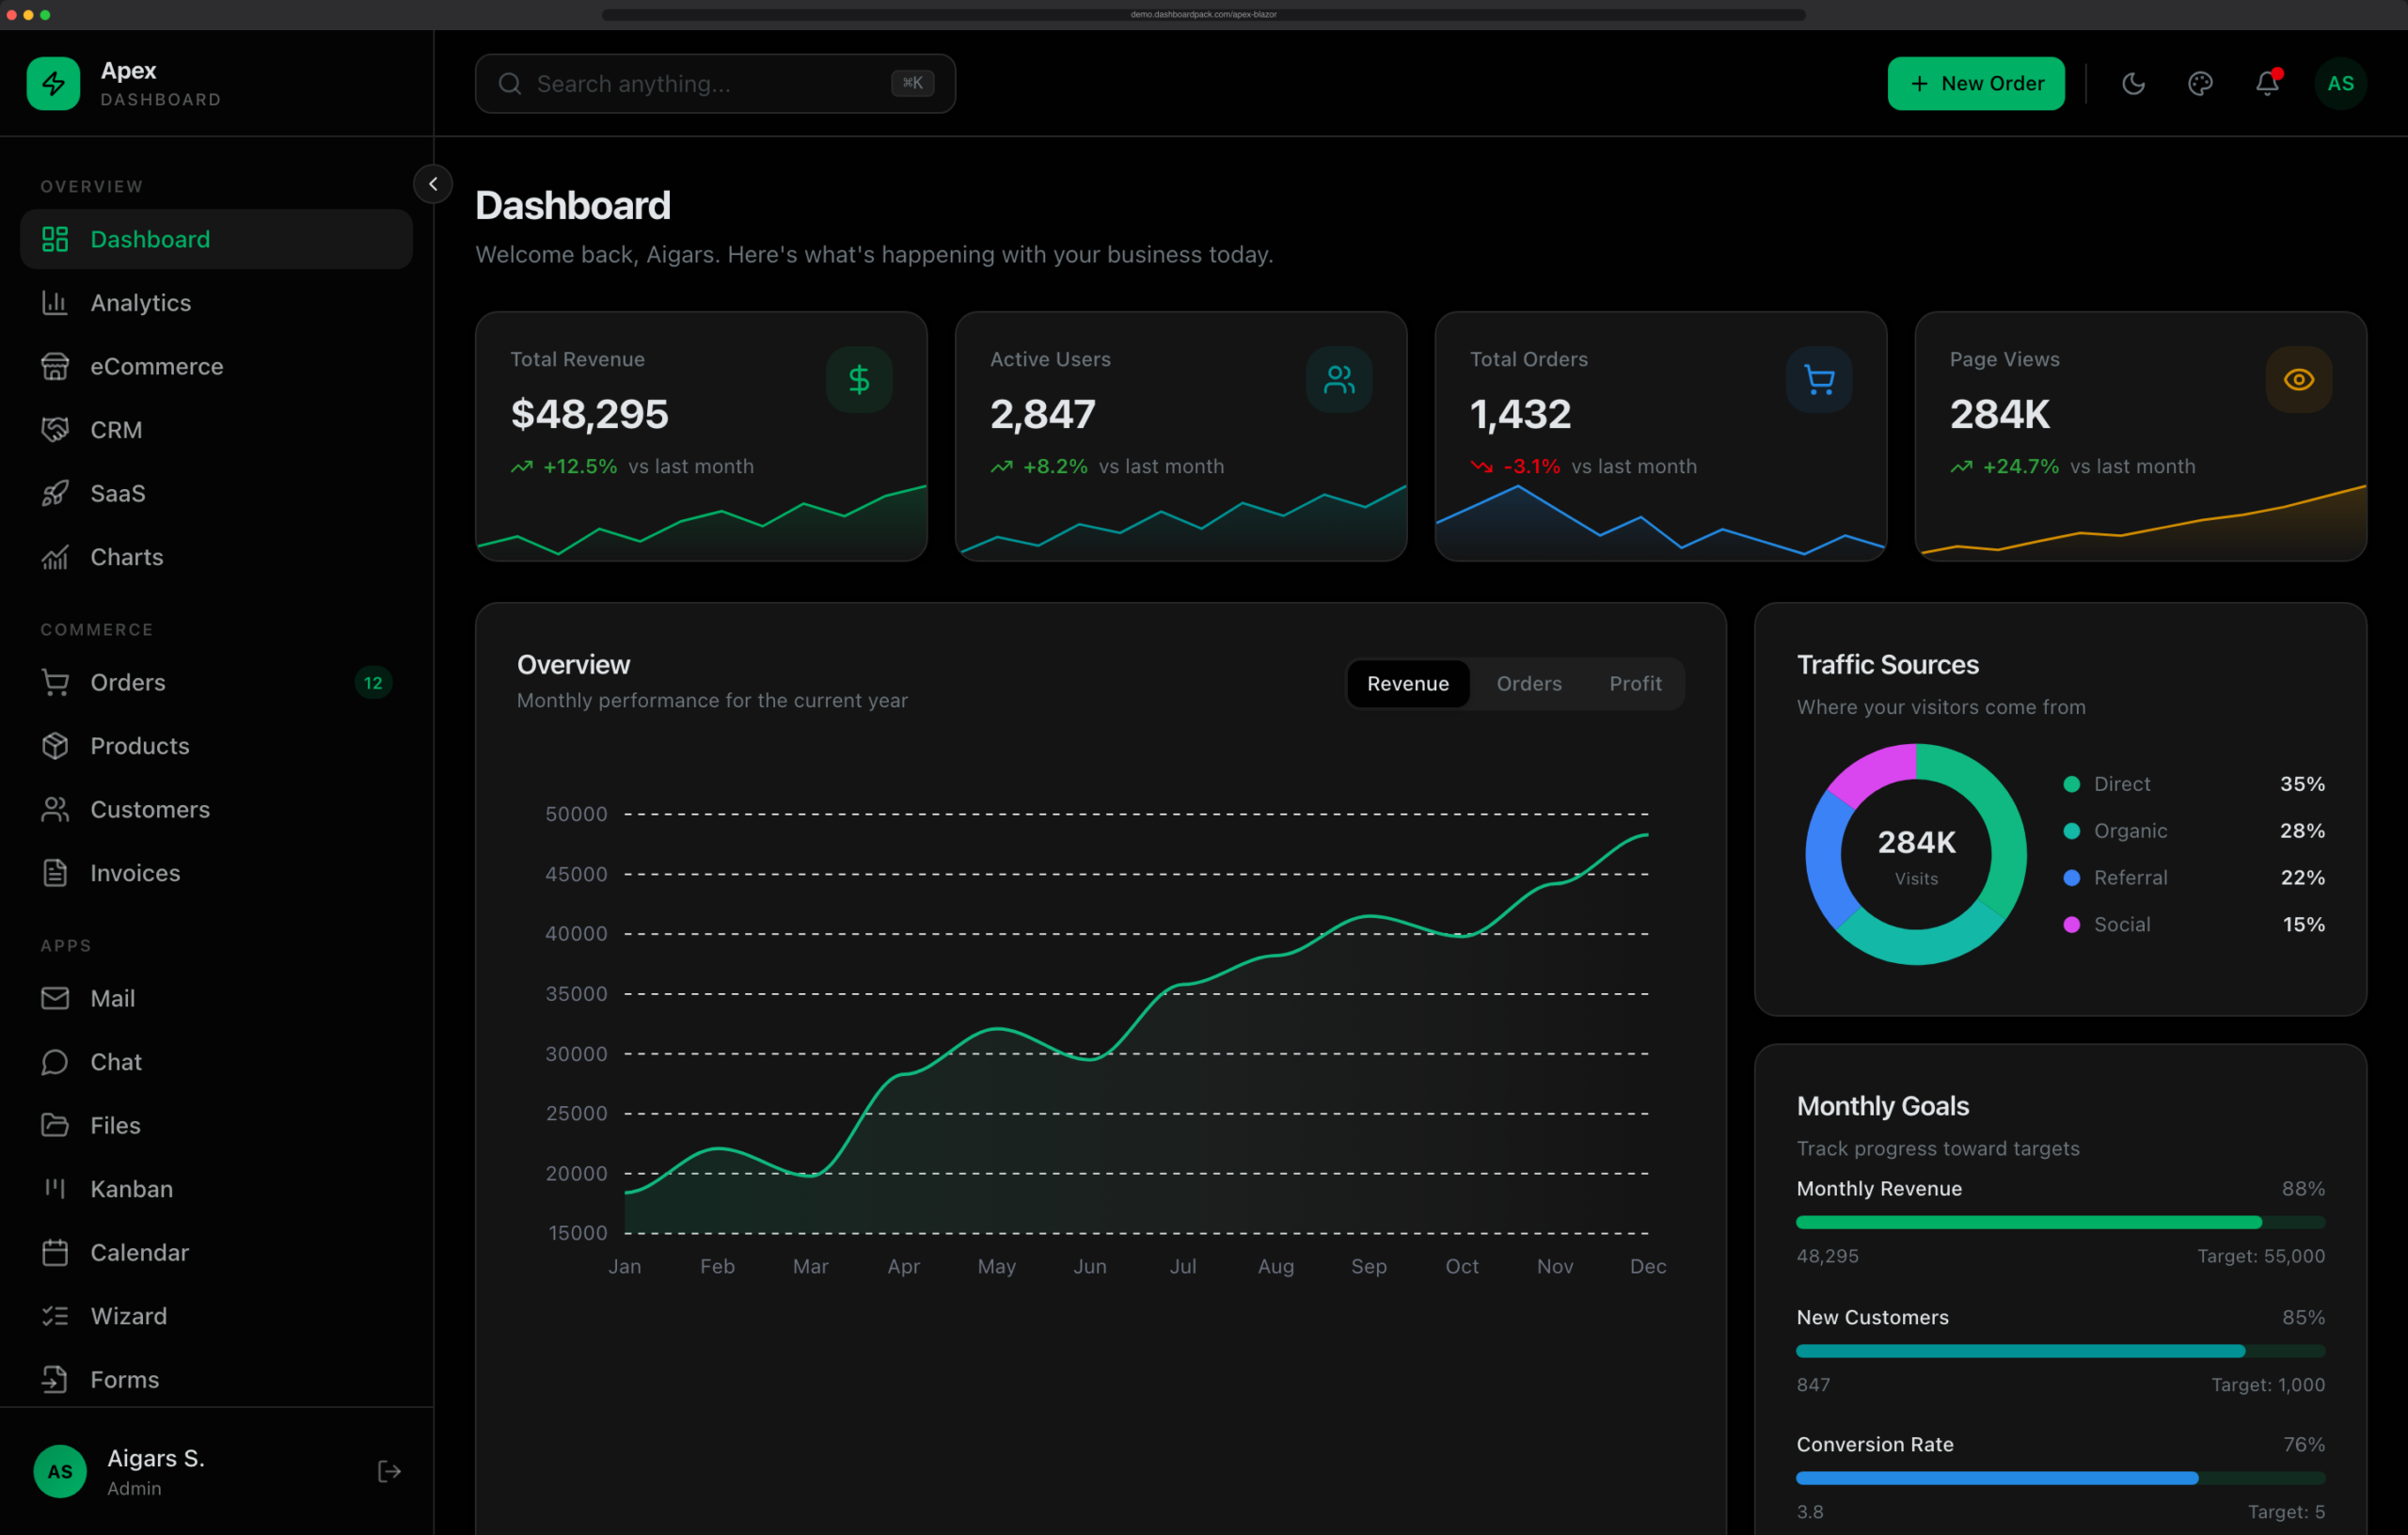The height and width of the screenshot is (1535, 2408).
Task: Click the cart icon on Total Orders card
Action: point(1819,379)
